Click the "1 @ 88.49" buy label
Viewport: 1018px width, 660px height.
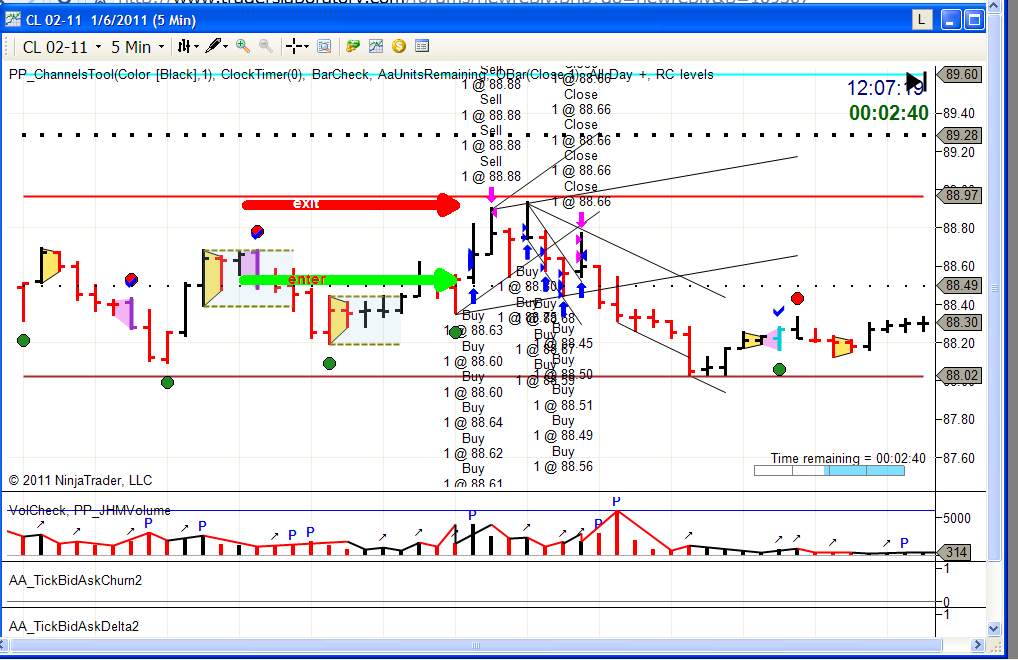point(564,435)
